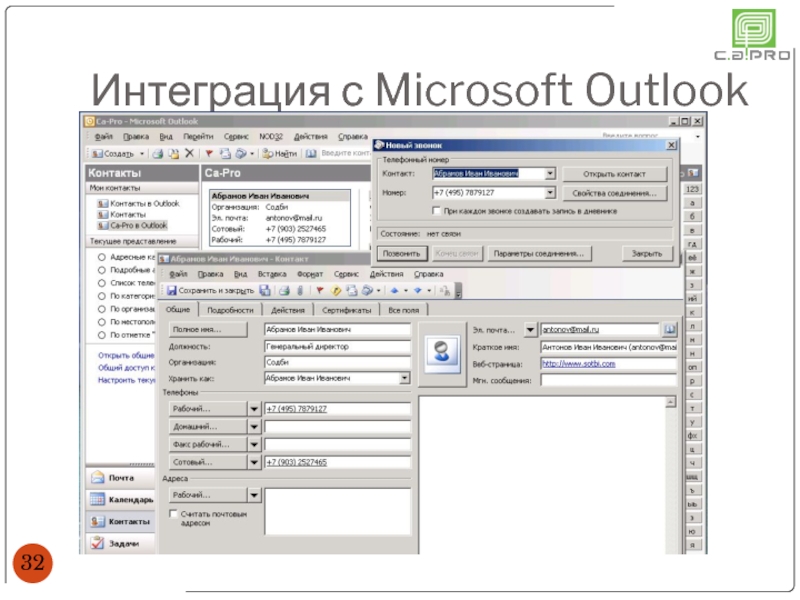Click the Move to Folder icon in main toolbar

pos(174,154)
